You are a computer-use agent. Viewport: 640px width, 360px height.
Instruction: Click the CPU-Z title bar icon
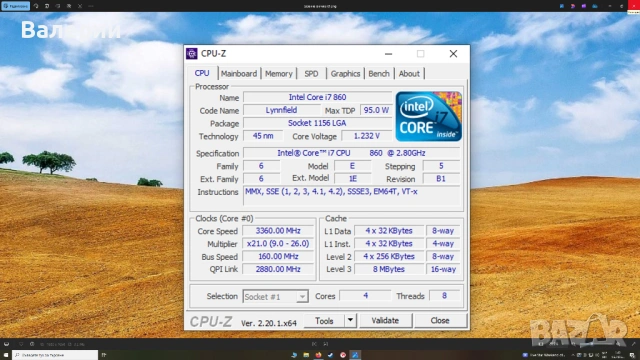coord(191,53)
